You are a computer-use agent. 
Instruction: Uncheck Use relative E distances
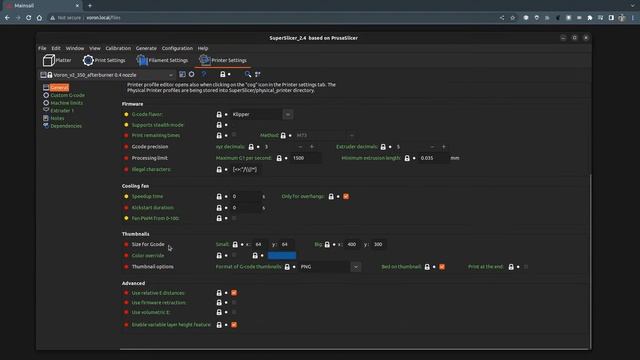(x=234, y=293)
